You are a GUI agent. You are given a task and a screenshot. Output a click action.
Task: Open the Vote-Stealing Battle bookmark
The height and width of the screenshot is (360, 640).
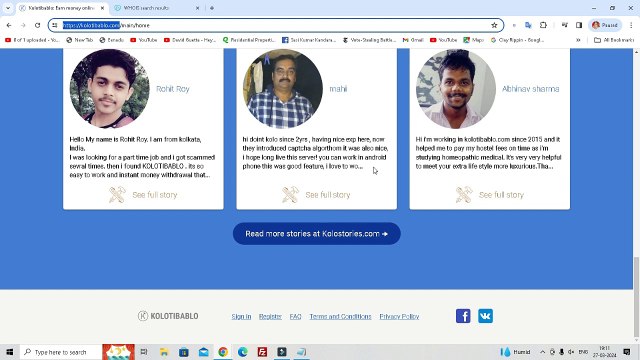369,40
